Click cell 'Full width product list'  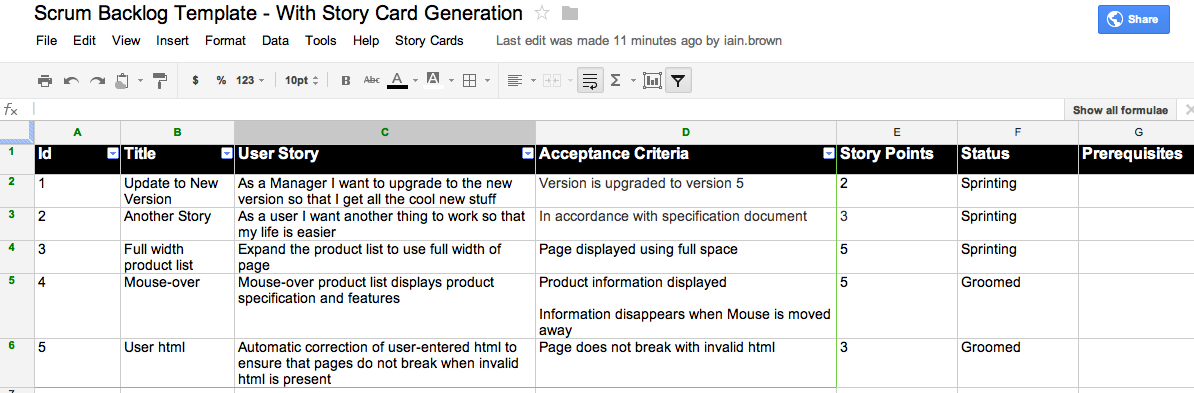tap(177, 257)
